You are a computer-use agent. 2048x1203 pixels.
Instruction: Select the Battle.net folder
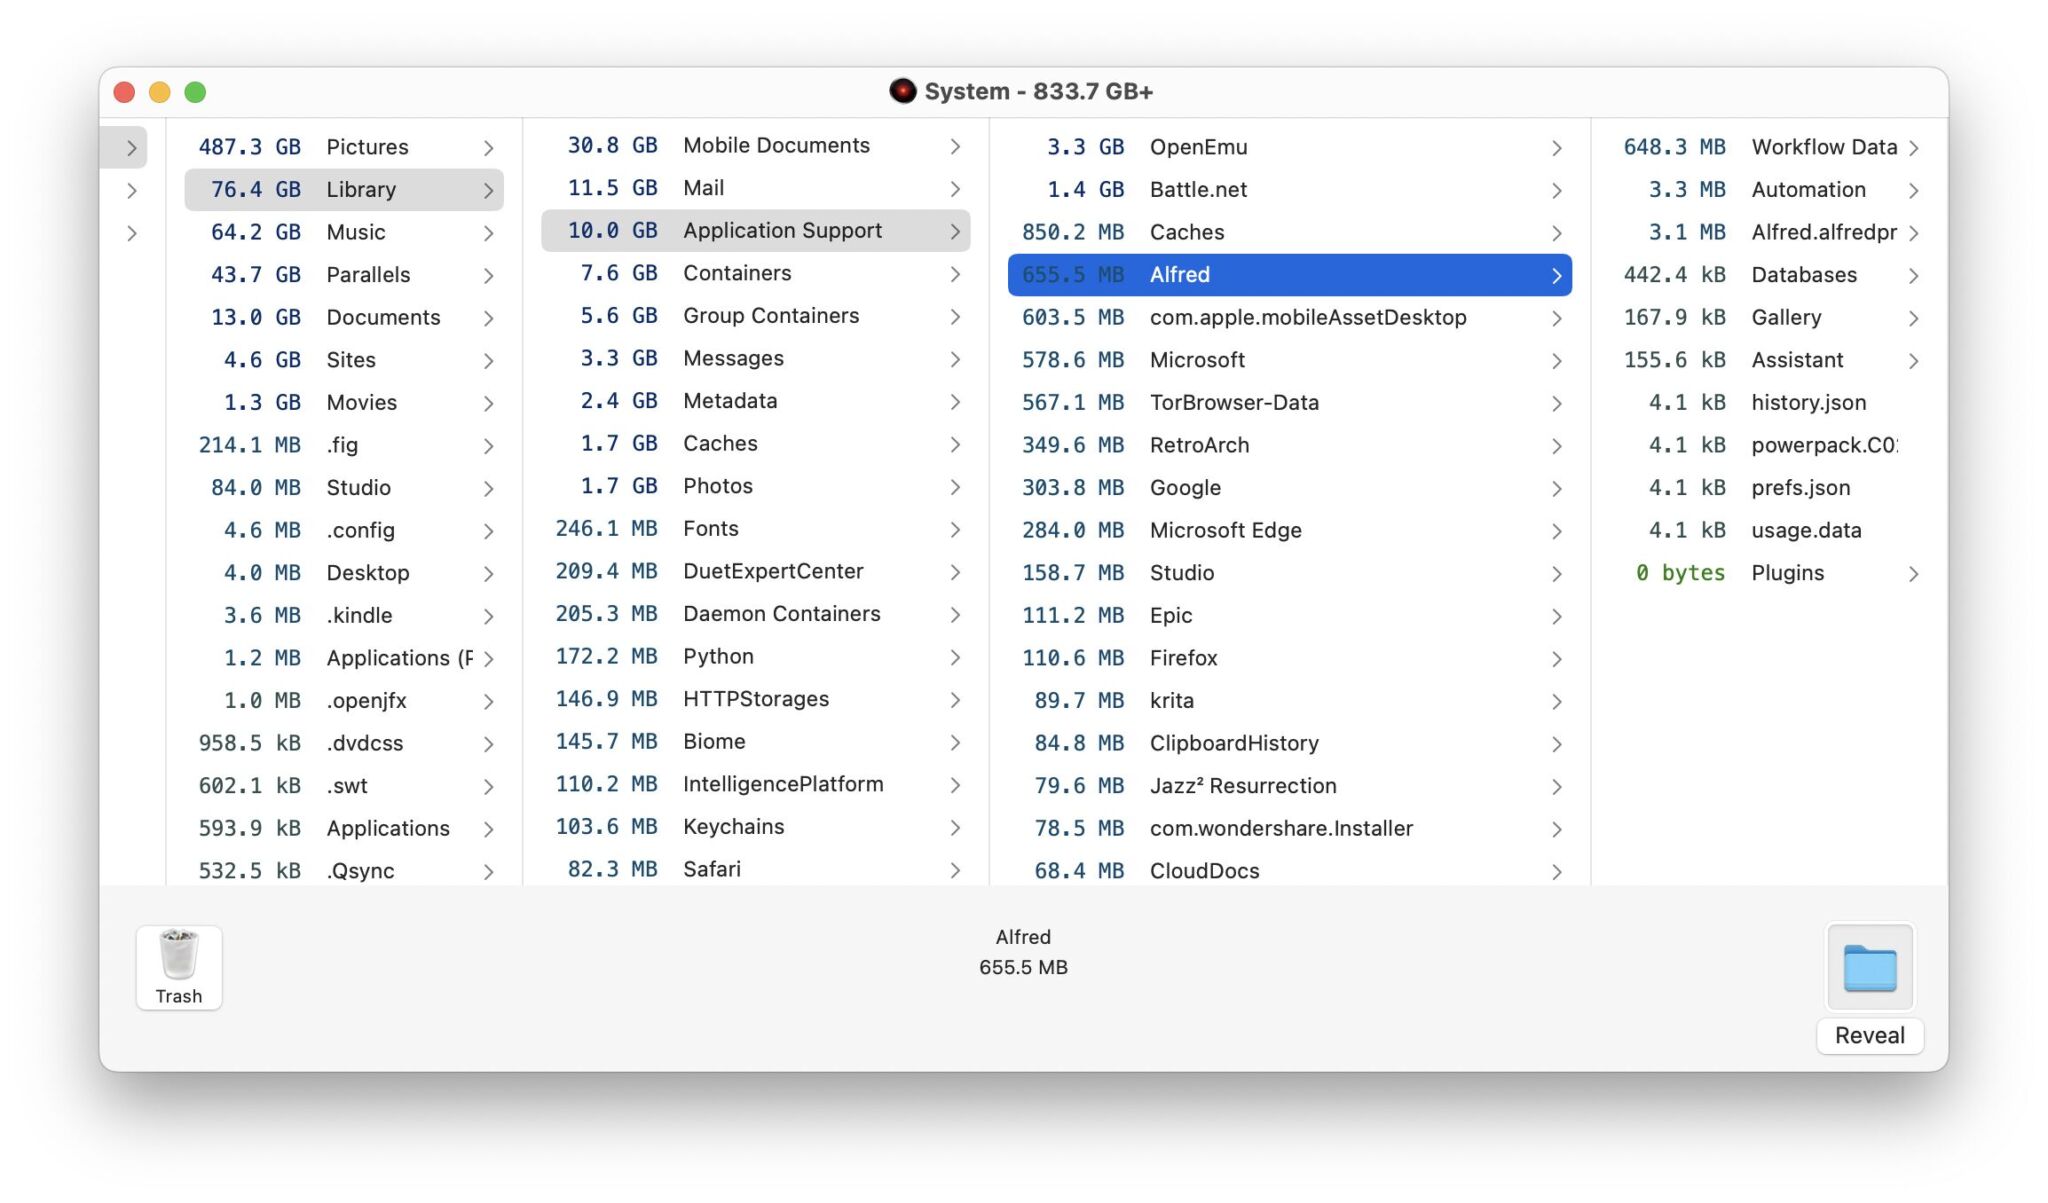click(x=1289, y=190)
